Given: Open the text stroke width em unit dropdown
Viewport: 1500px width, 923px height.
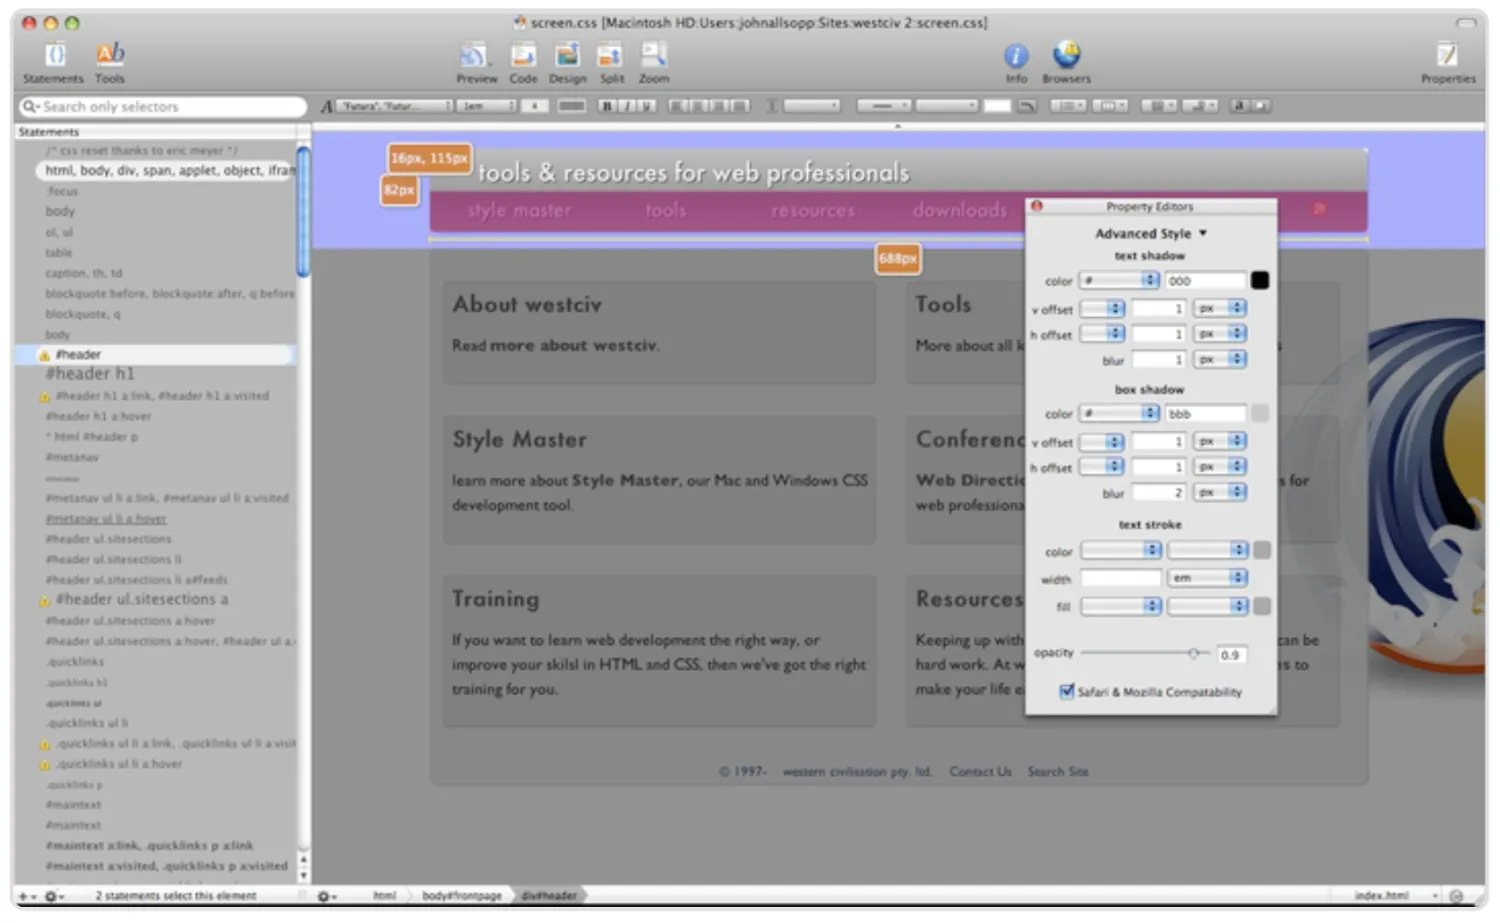Looking at the screenshot, I should point(1208,578).
